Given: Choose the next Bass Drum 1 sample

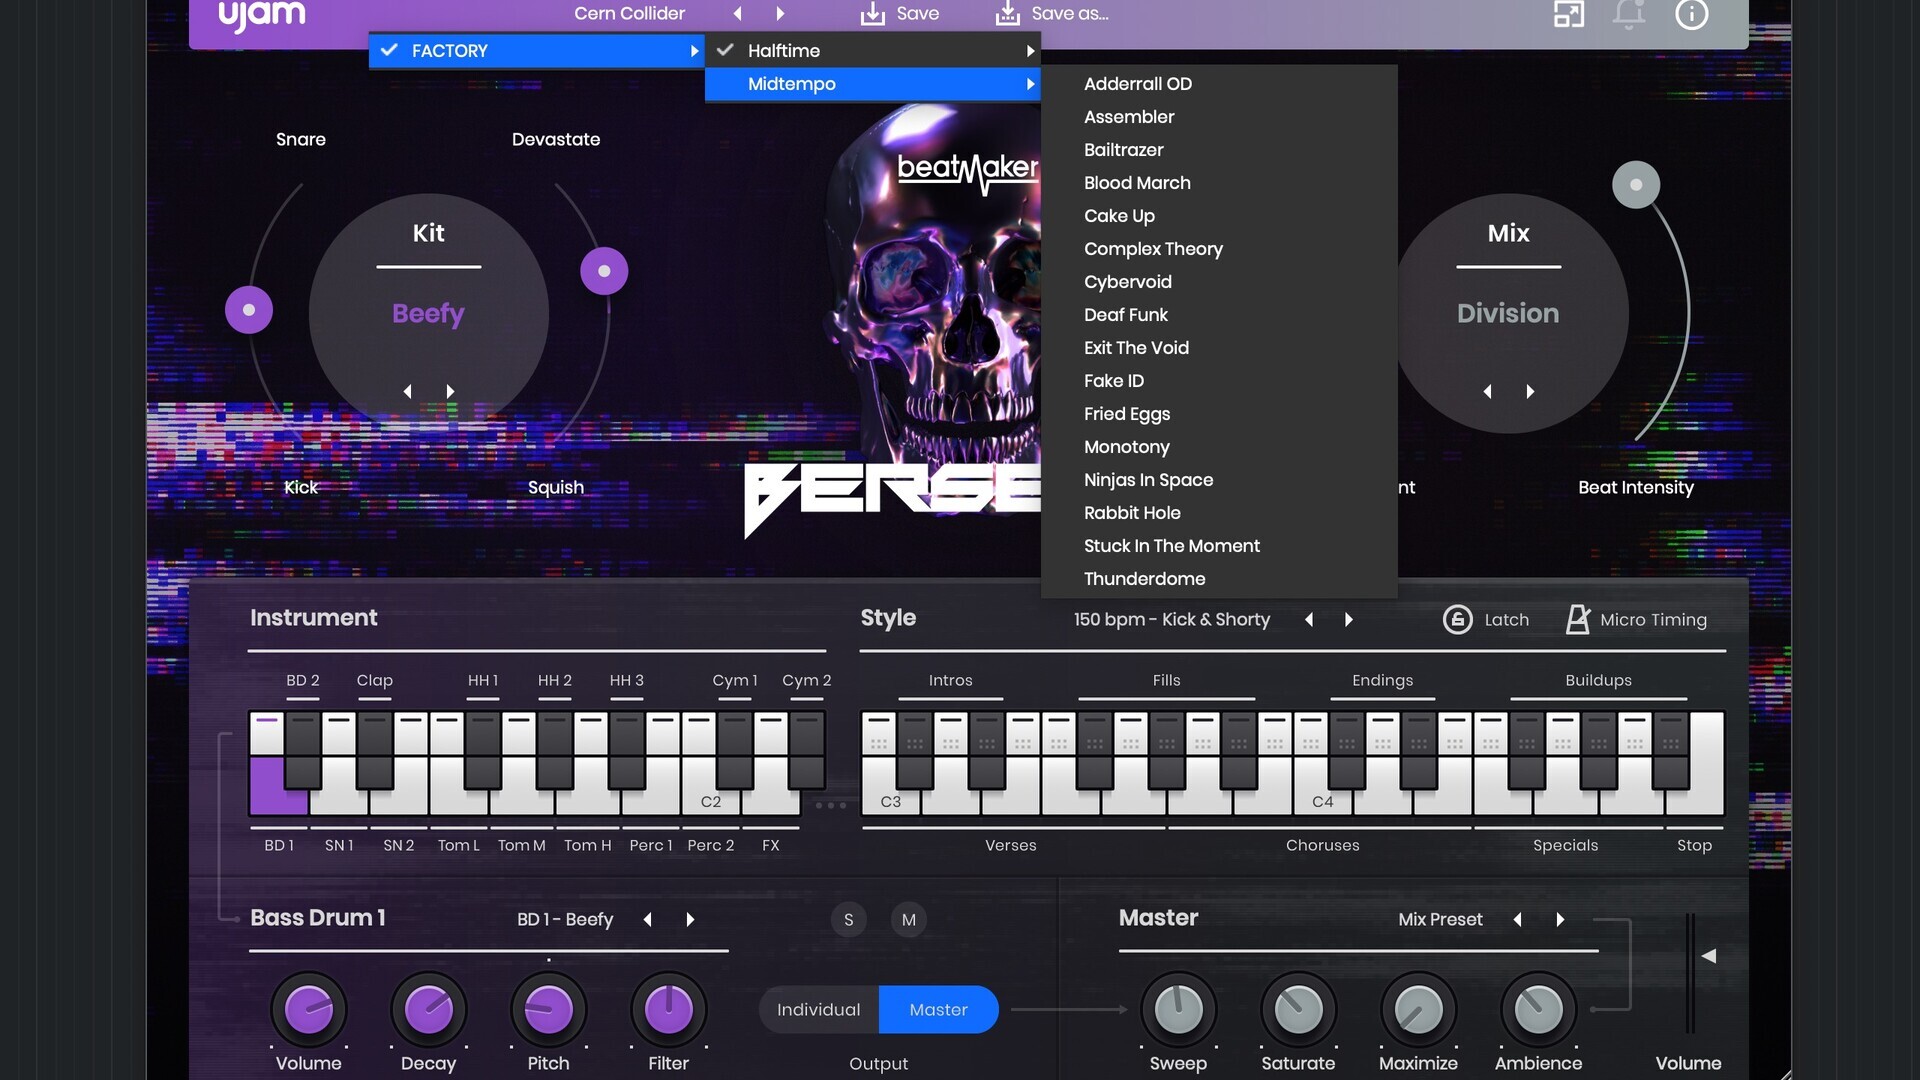Looking at the screenshot, I should click(690, 920).
